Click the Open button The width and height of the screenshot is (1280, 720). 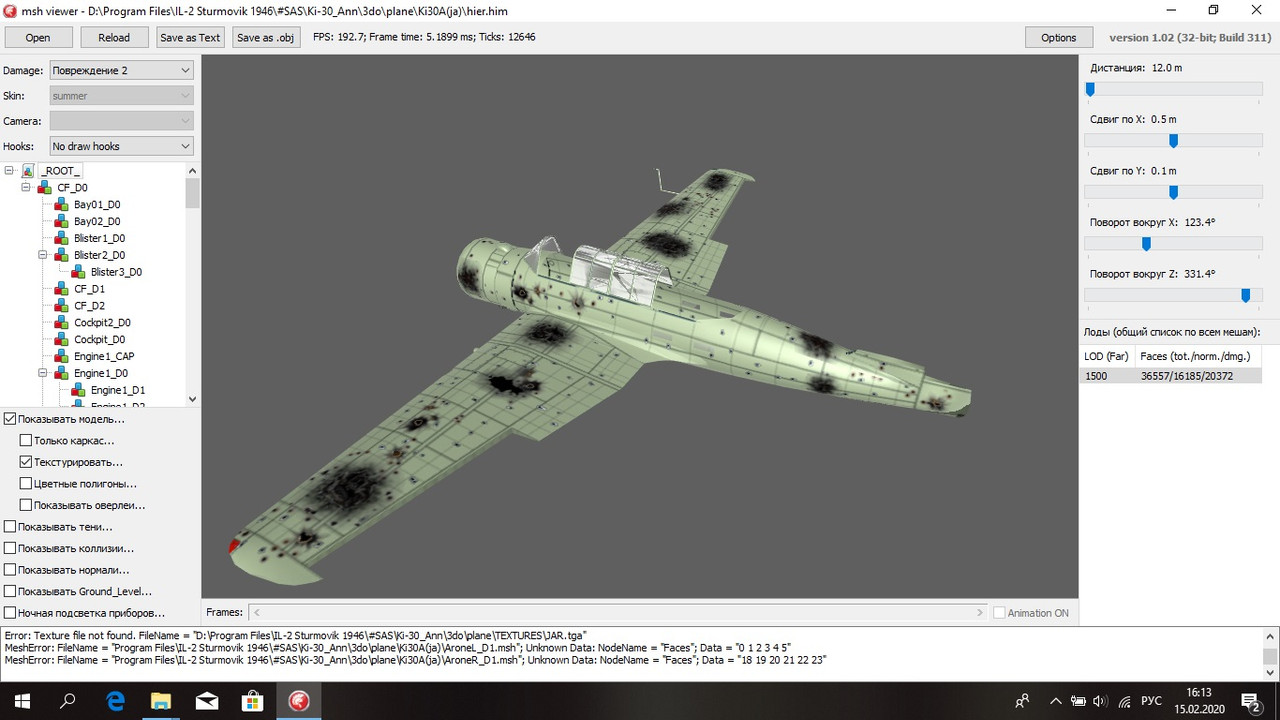pyautogui.click(x=38, y=37)
